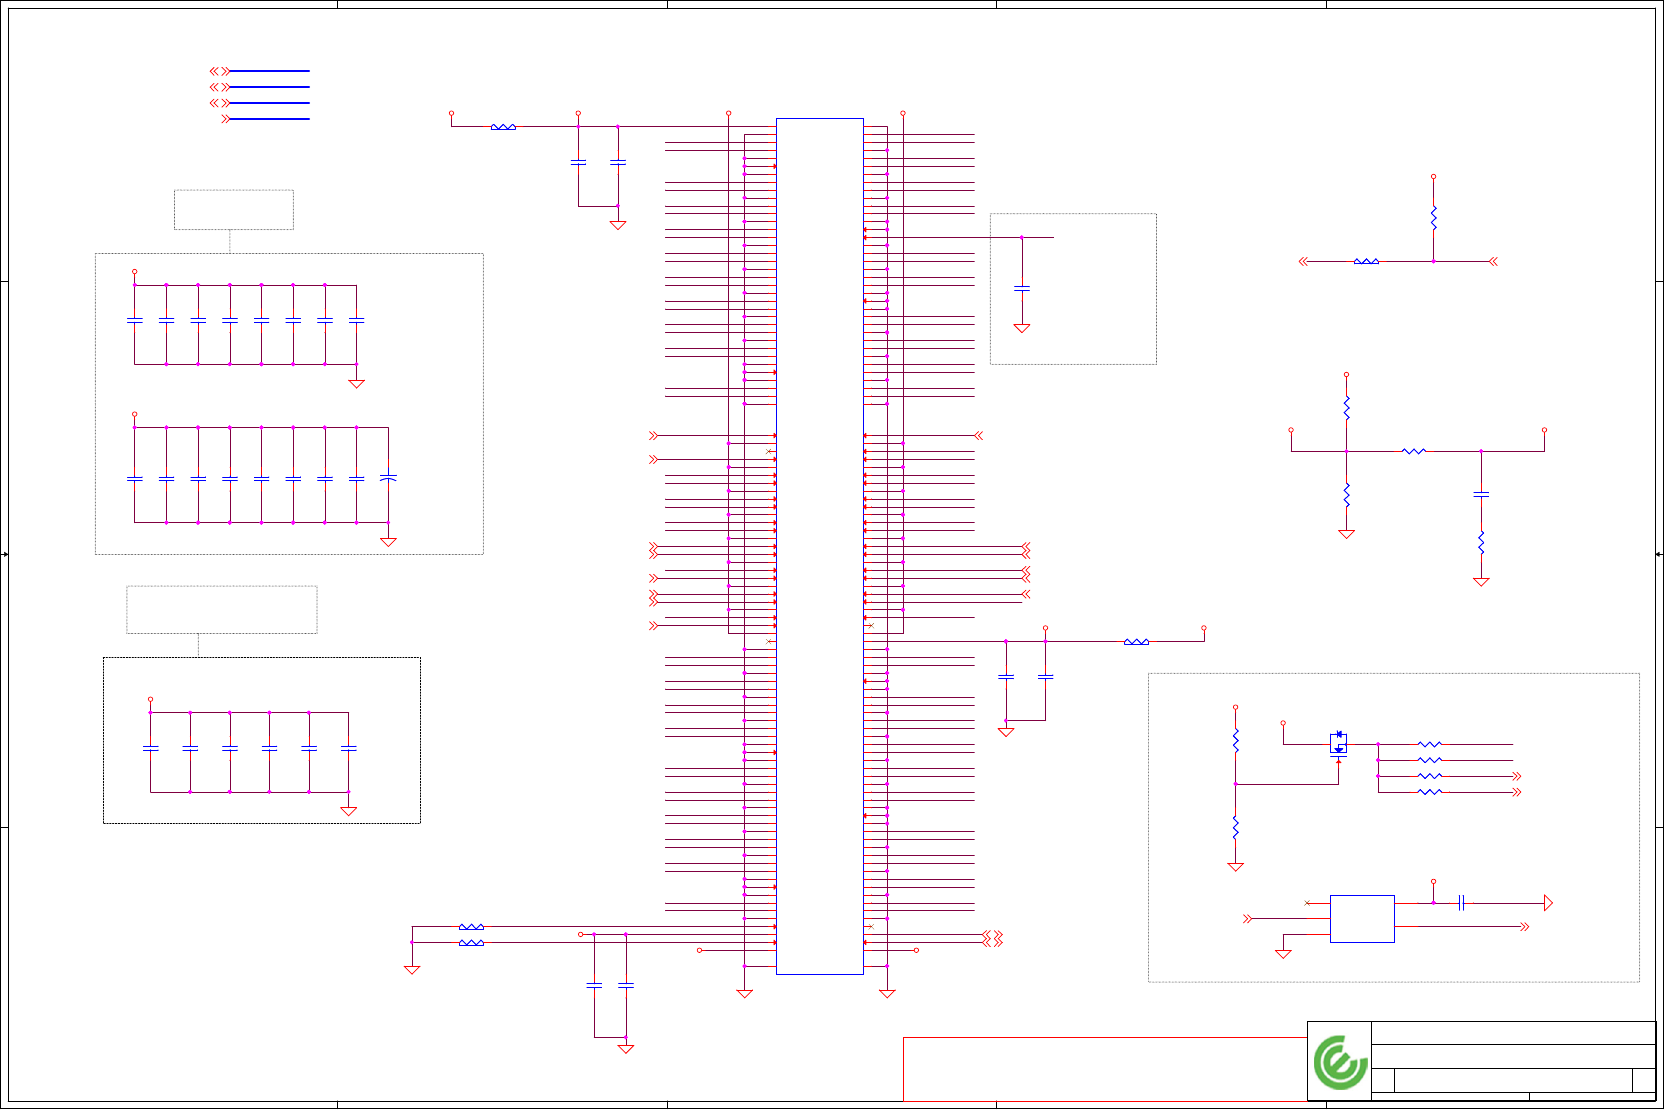
Task: Select the MOSFET transistor symbol
Action: pos(1338,744)
